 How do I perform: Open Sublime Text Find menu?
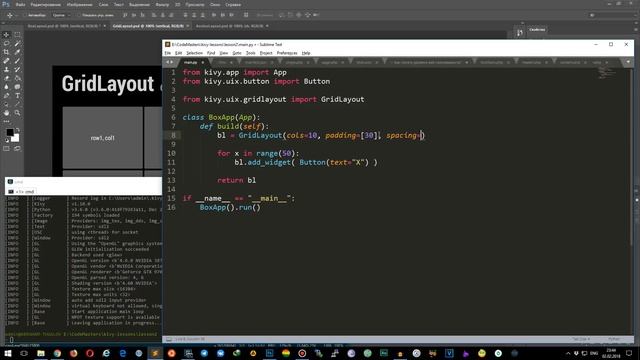tap(211, 53)
